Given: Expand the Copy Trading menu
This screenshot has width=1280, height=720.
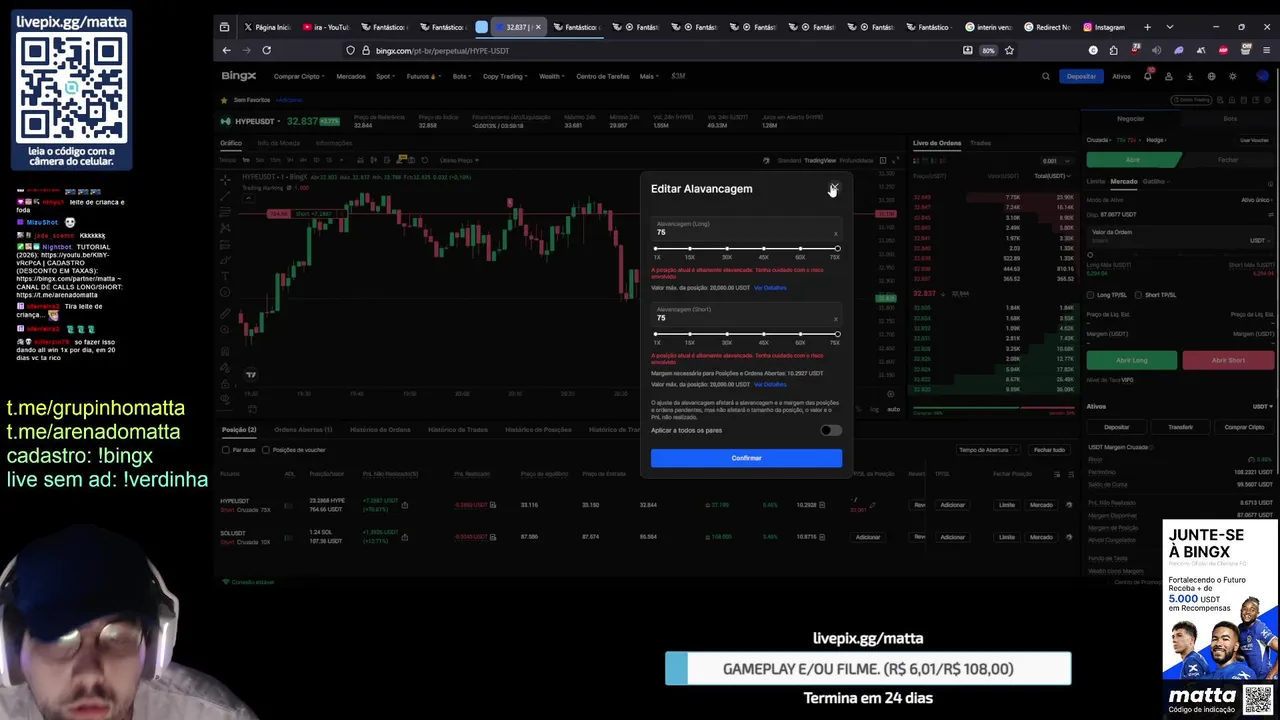Looking at the screenshot, I should [505, 76].
